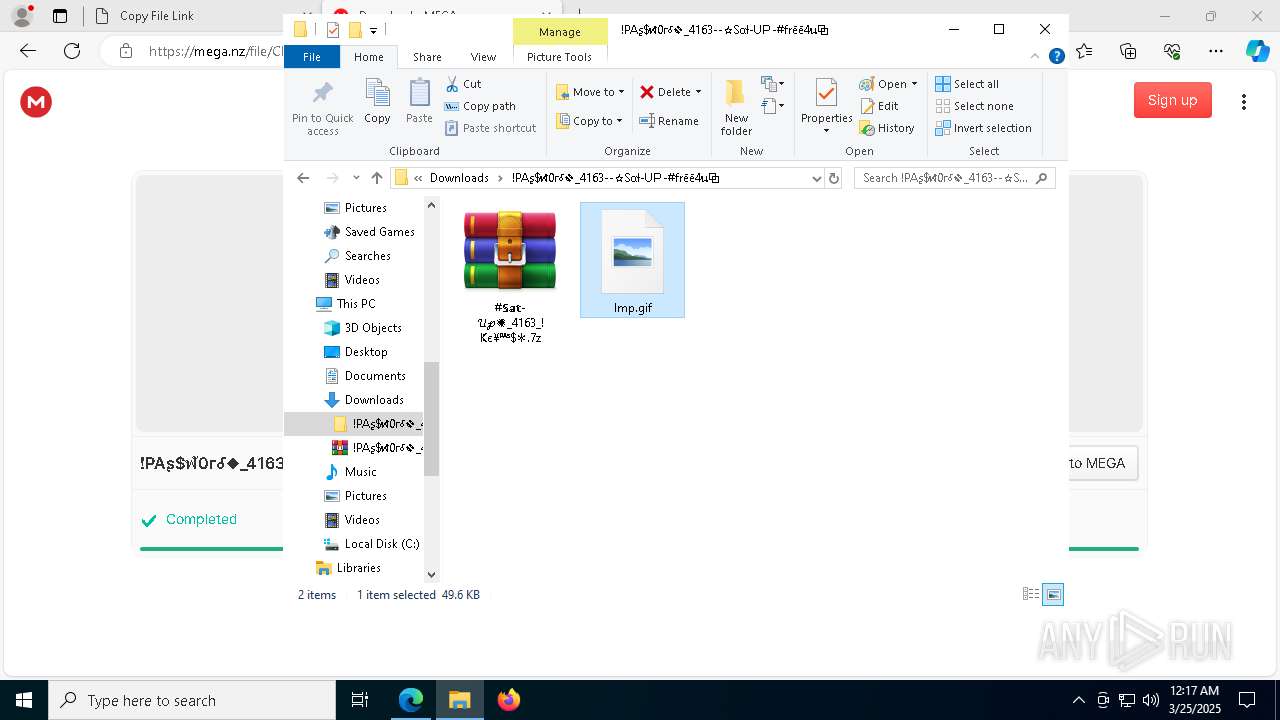
Task: Select This PC in navigation pane
Action: (x=346, y=304)
